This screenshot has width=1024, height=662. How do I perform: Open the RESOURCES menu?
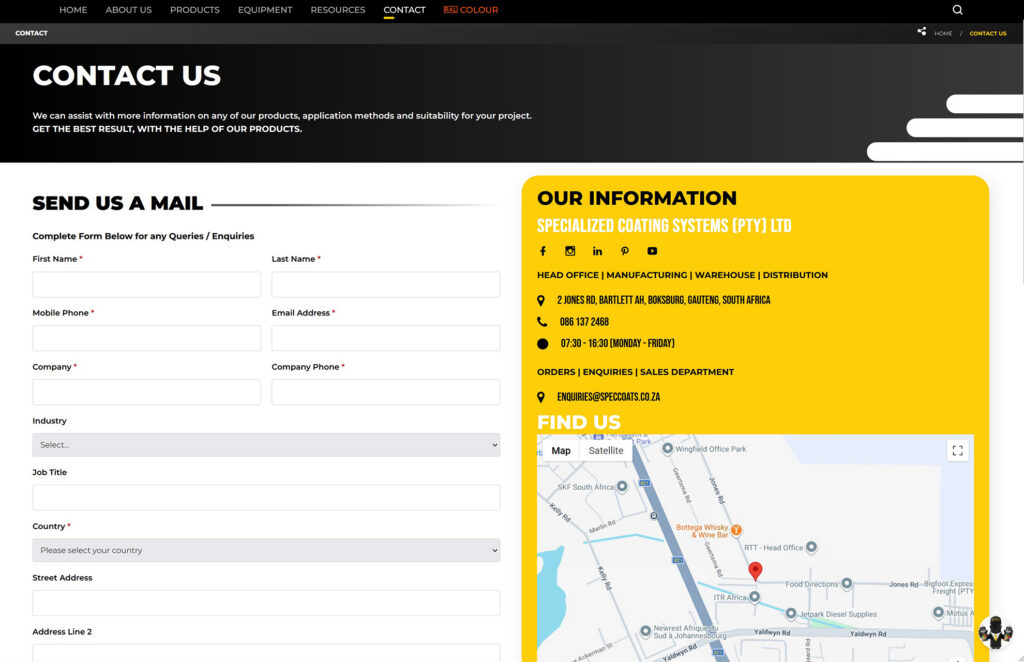point(338,10)
